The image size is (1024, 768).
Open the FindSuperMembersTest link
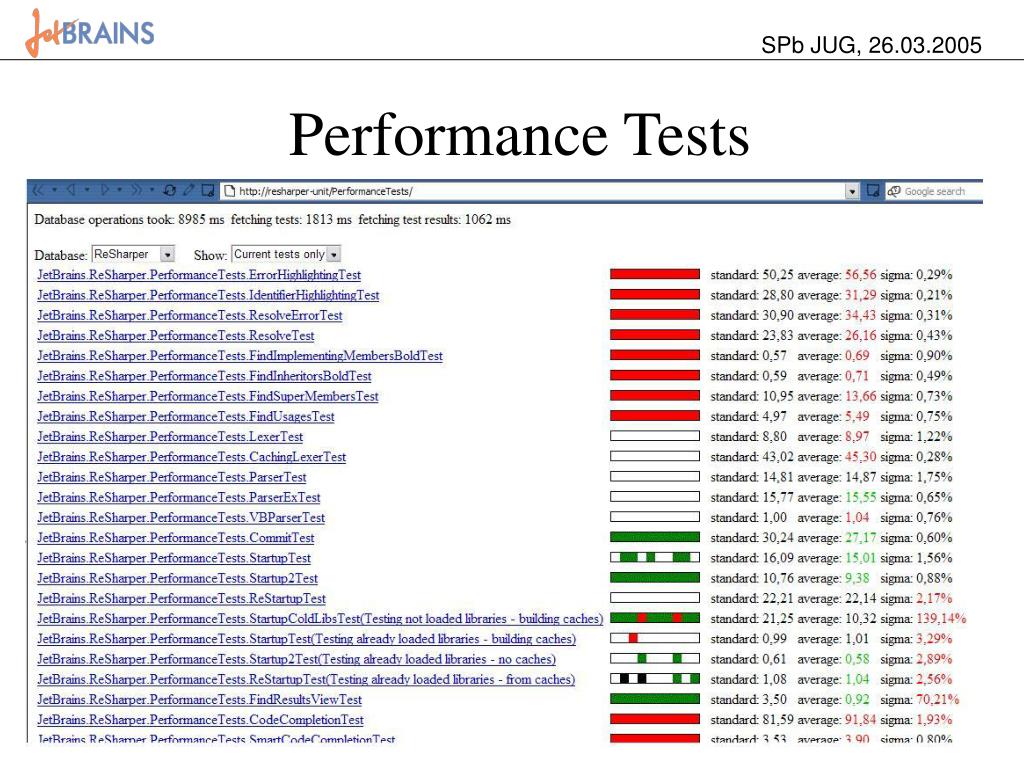[208, 396]
